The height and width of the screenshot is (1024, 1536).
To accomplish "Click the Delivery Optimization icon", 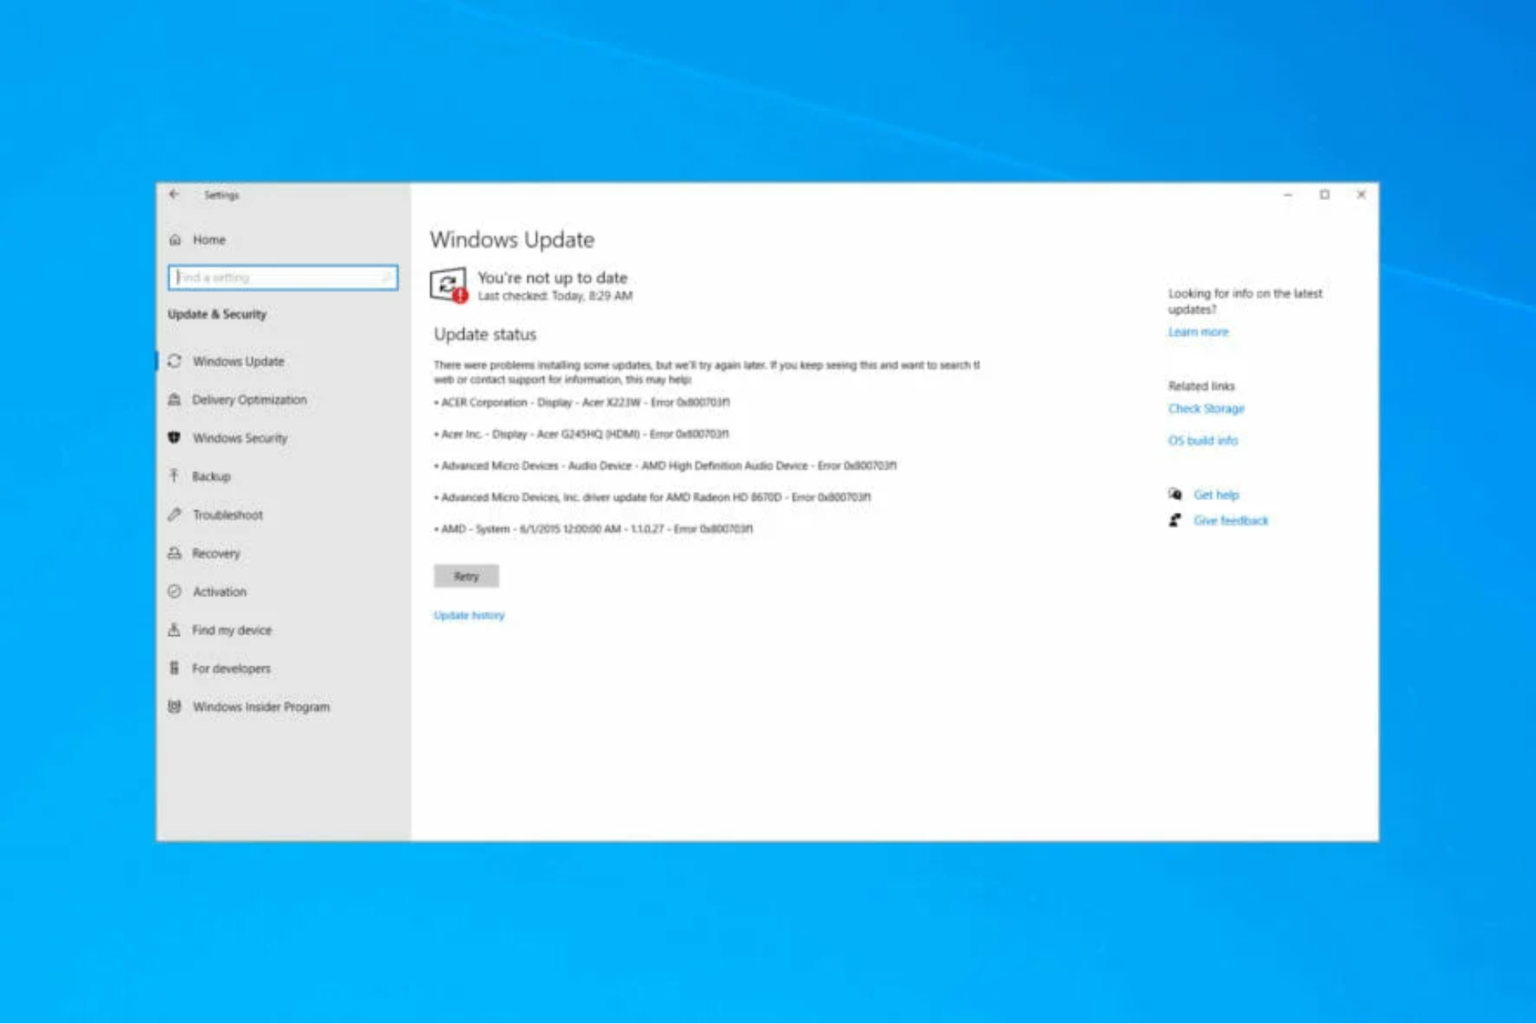I will click(x=176, y=400).
